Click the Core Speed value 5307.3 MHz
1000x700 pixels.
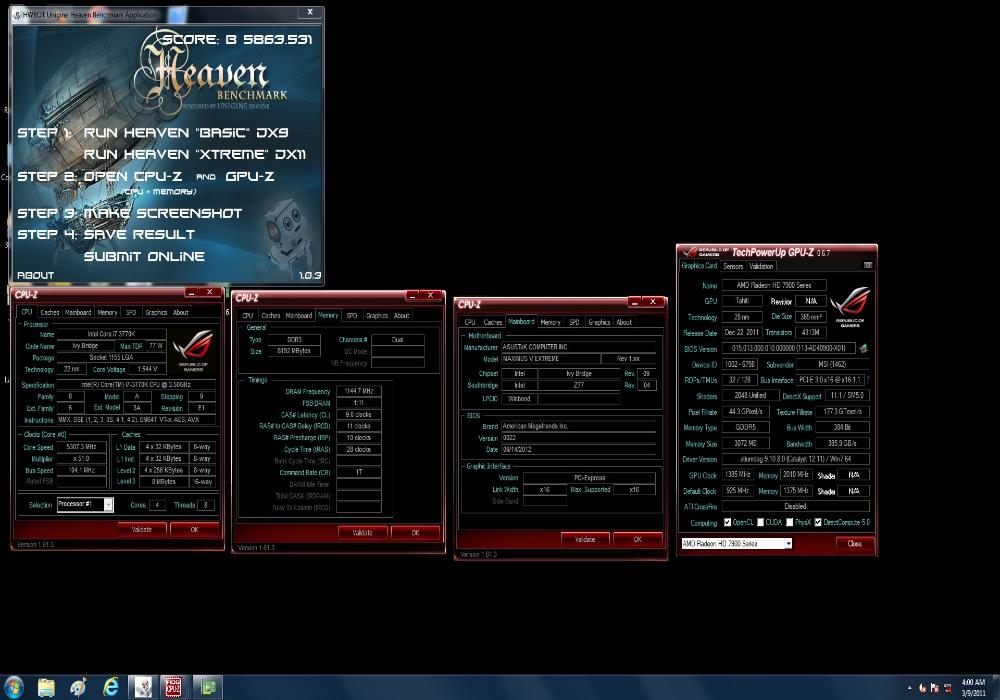[81, 447]
